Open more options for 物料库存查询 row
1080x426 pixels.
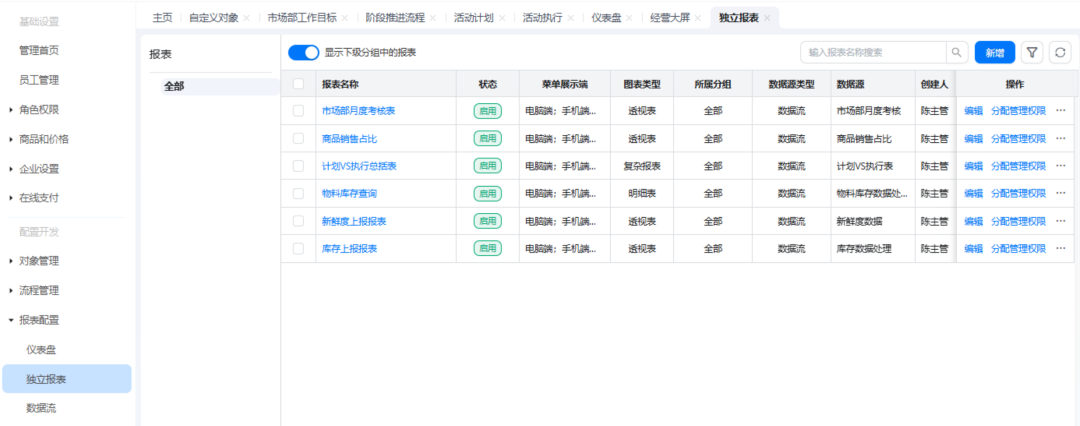point(1061,194)
